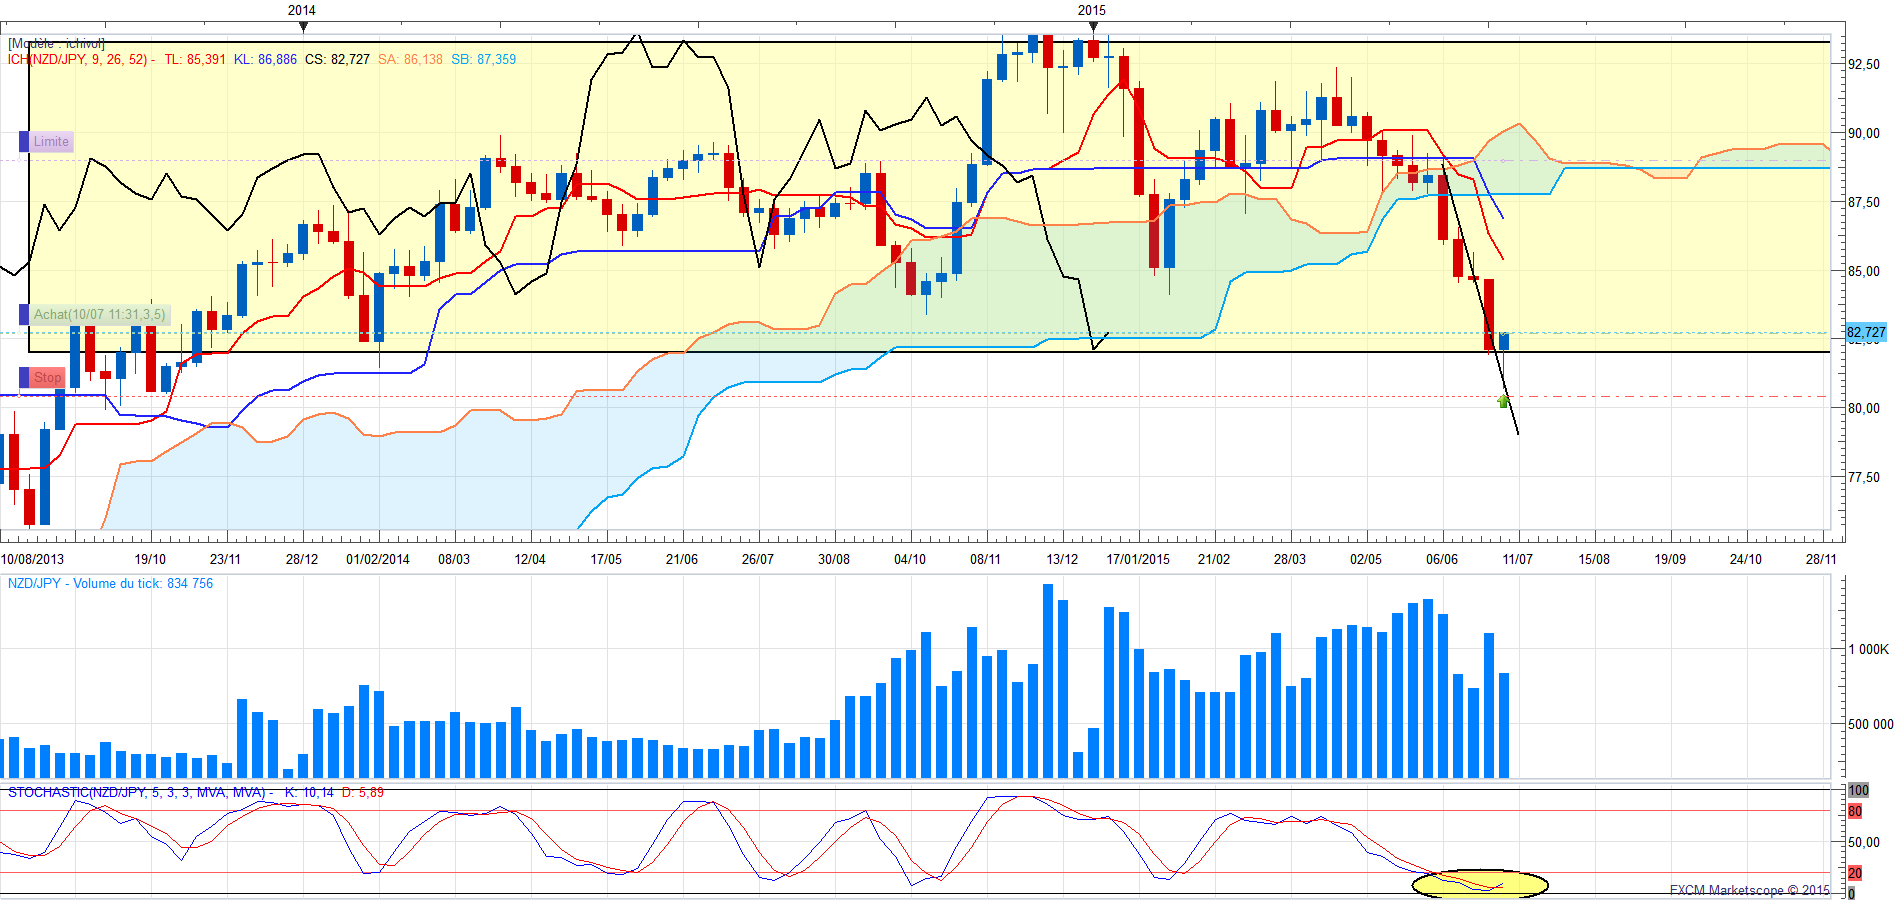Click the 15/08 date label
The image size is (1903, 900).
point(1594,560)
